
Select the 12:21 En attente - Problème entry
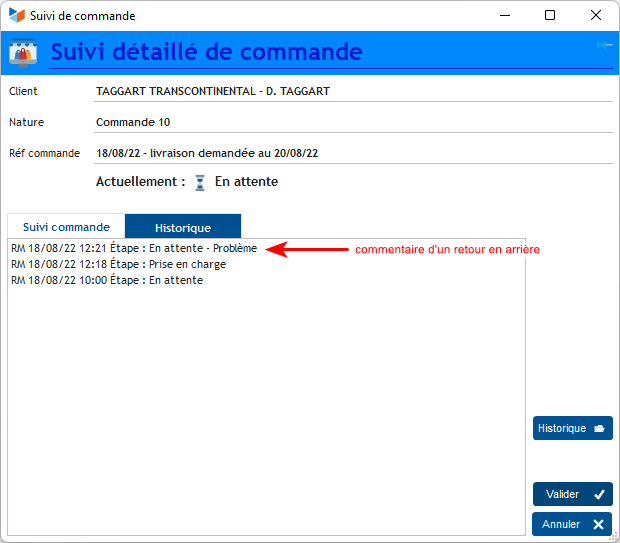[x=134, y=248]
